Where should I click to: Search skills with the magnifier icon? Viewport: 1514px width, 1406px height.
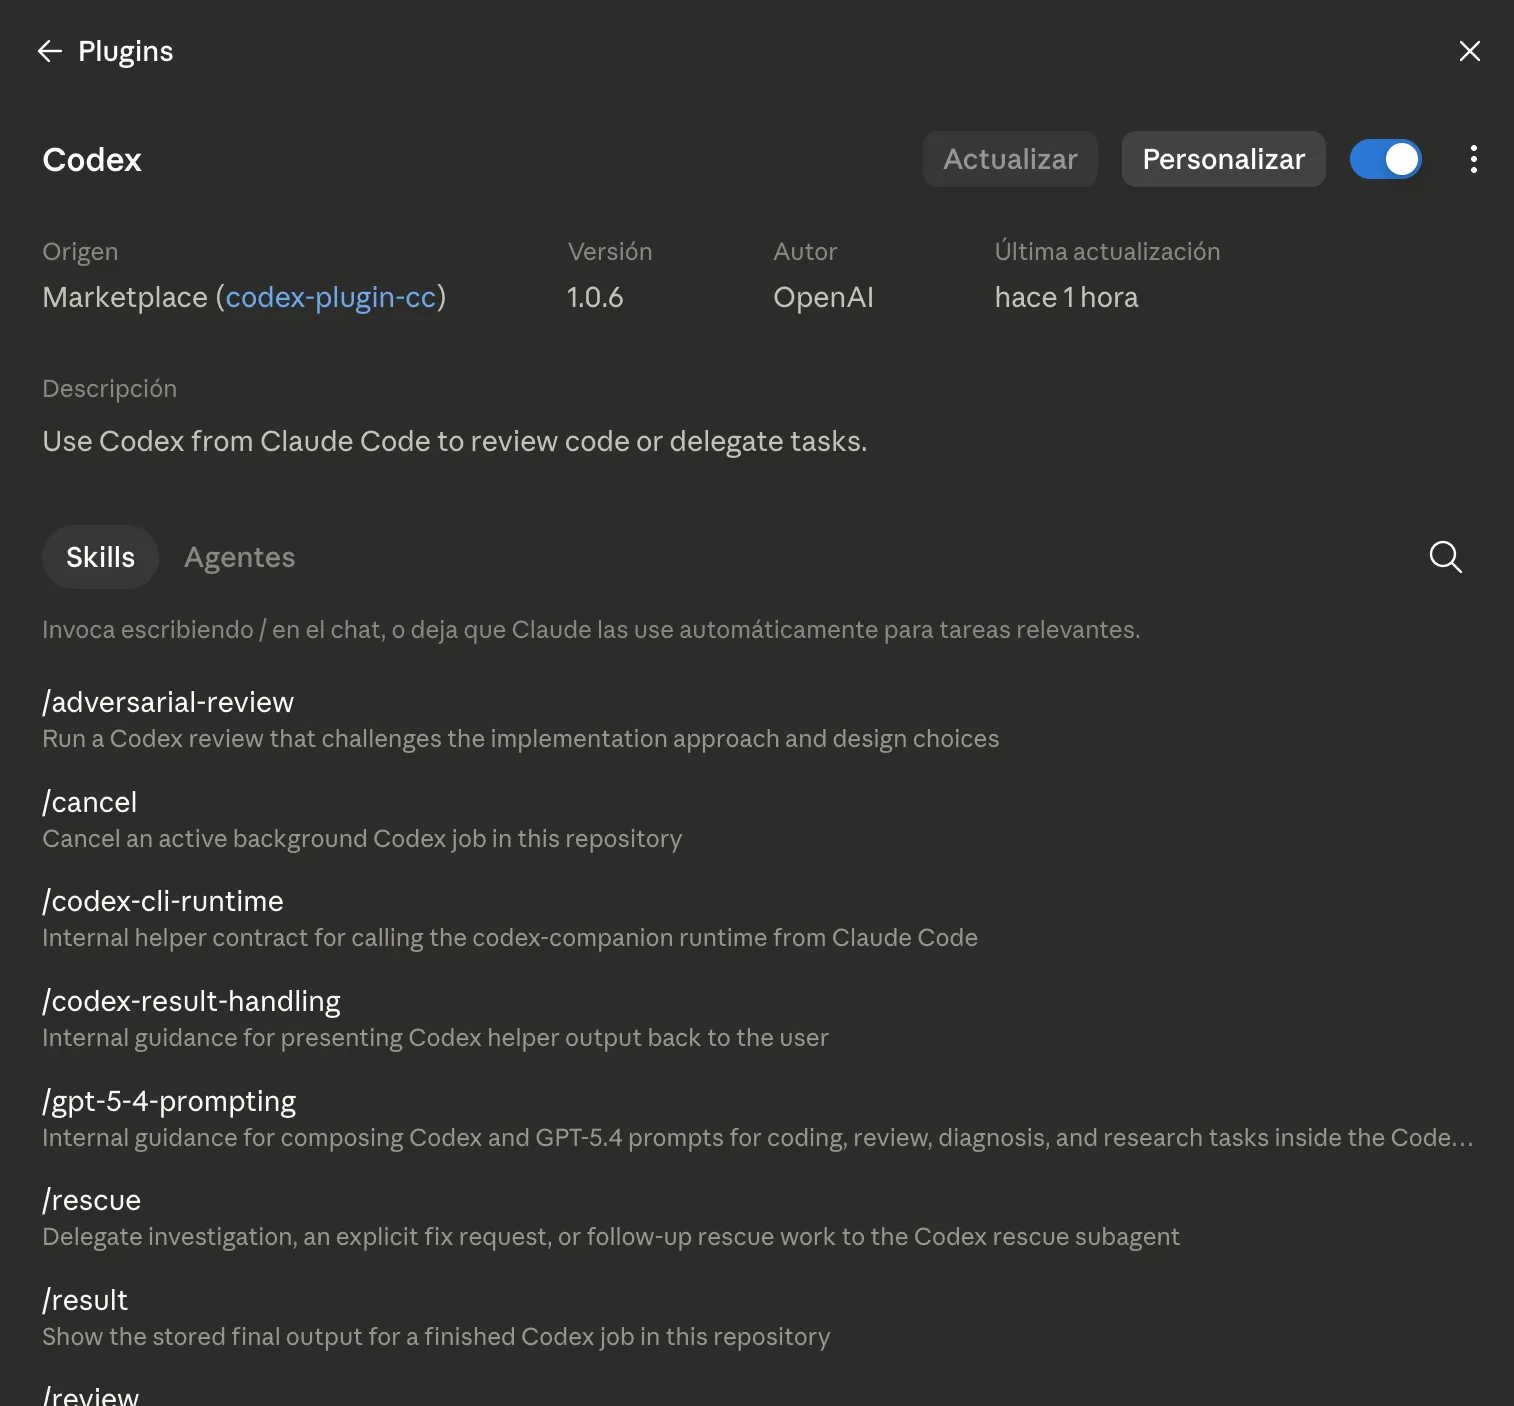pyautogui.click(x=1445, y=557)
